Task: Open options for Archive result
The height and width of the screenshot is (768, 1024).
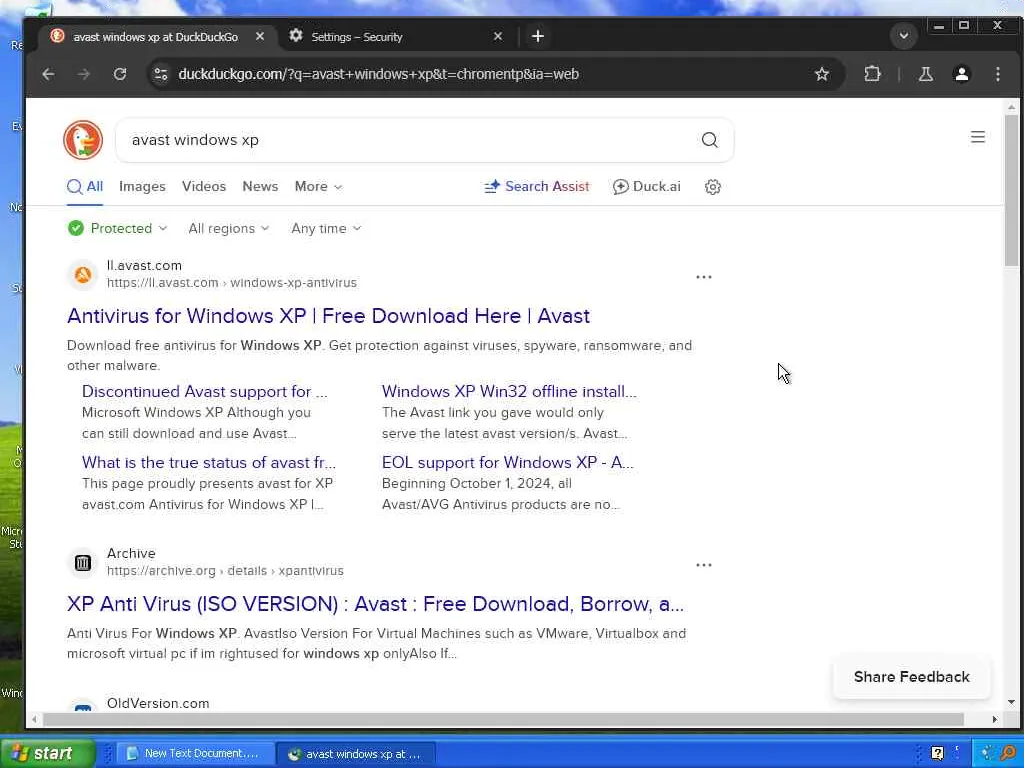Action: pyautogui.click(x=703, y=565)
